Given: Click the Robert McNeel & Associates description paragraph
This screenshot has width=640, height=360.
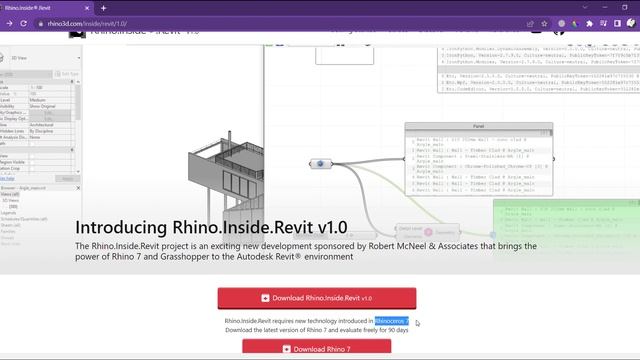Looking at the screenshot, I should pyautogui.click(x=306, y=251).
